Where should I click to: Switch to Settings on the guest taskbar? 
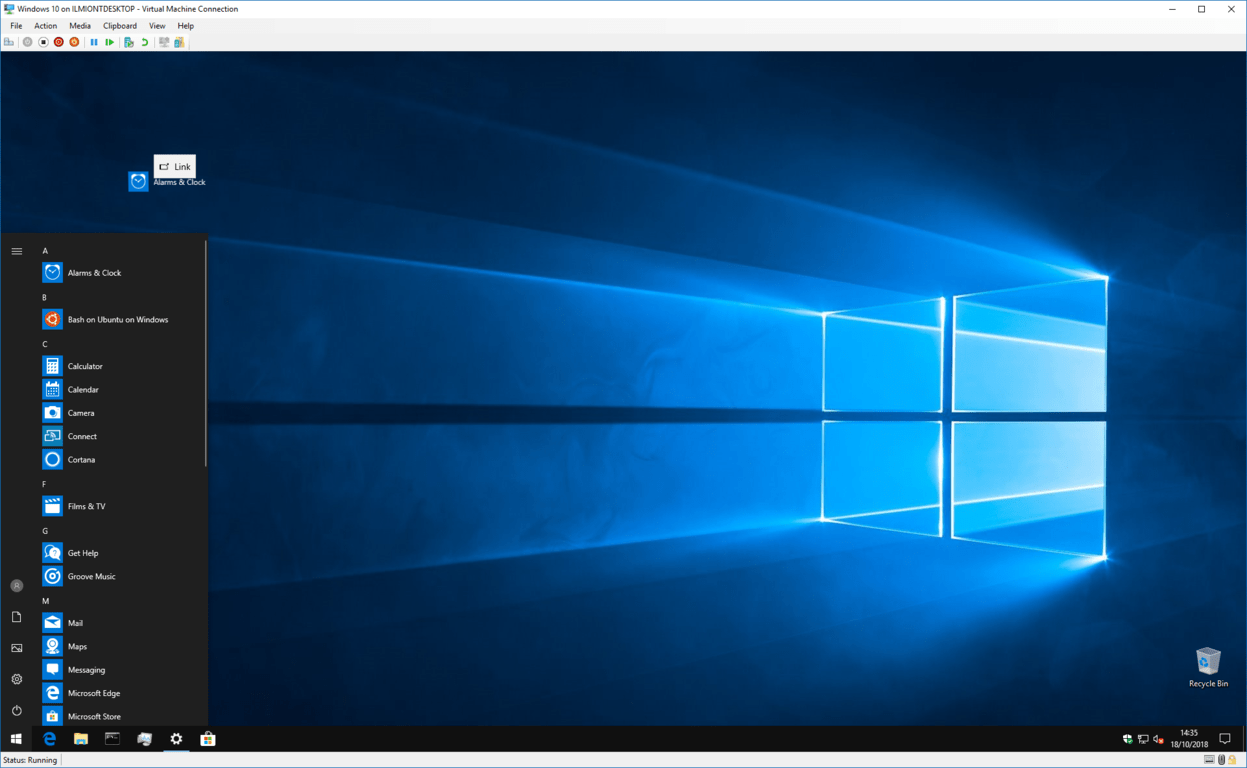click(x=176, y=739)
